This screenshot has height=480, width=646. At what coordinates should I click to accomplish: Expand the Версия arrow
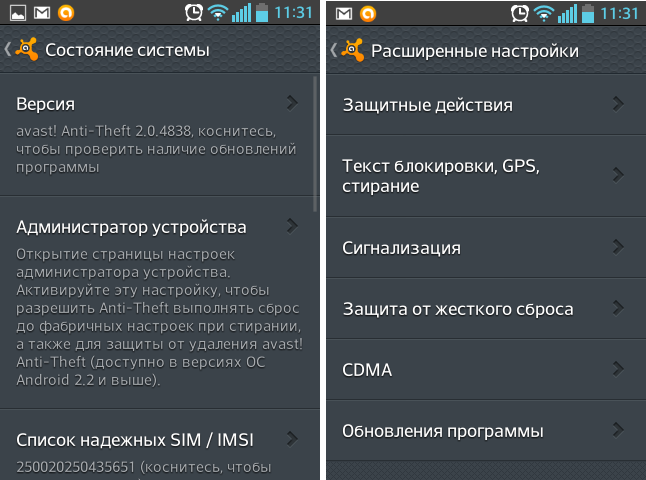point(291,102)
